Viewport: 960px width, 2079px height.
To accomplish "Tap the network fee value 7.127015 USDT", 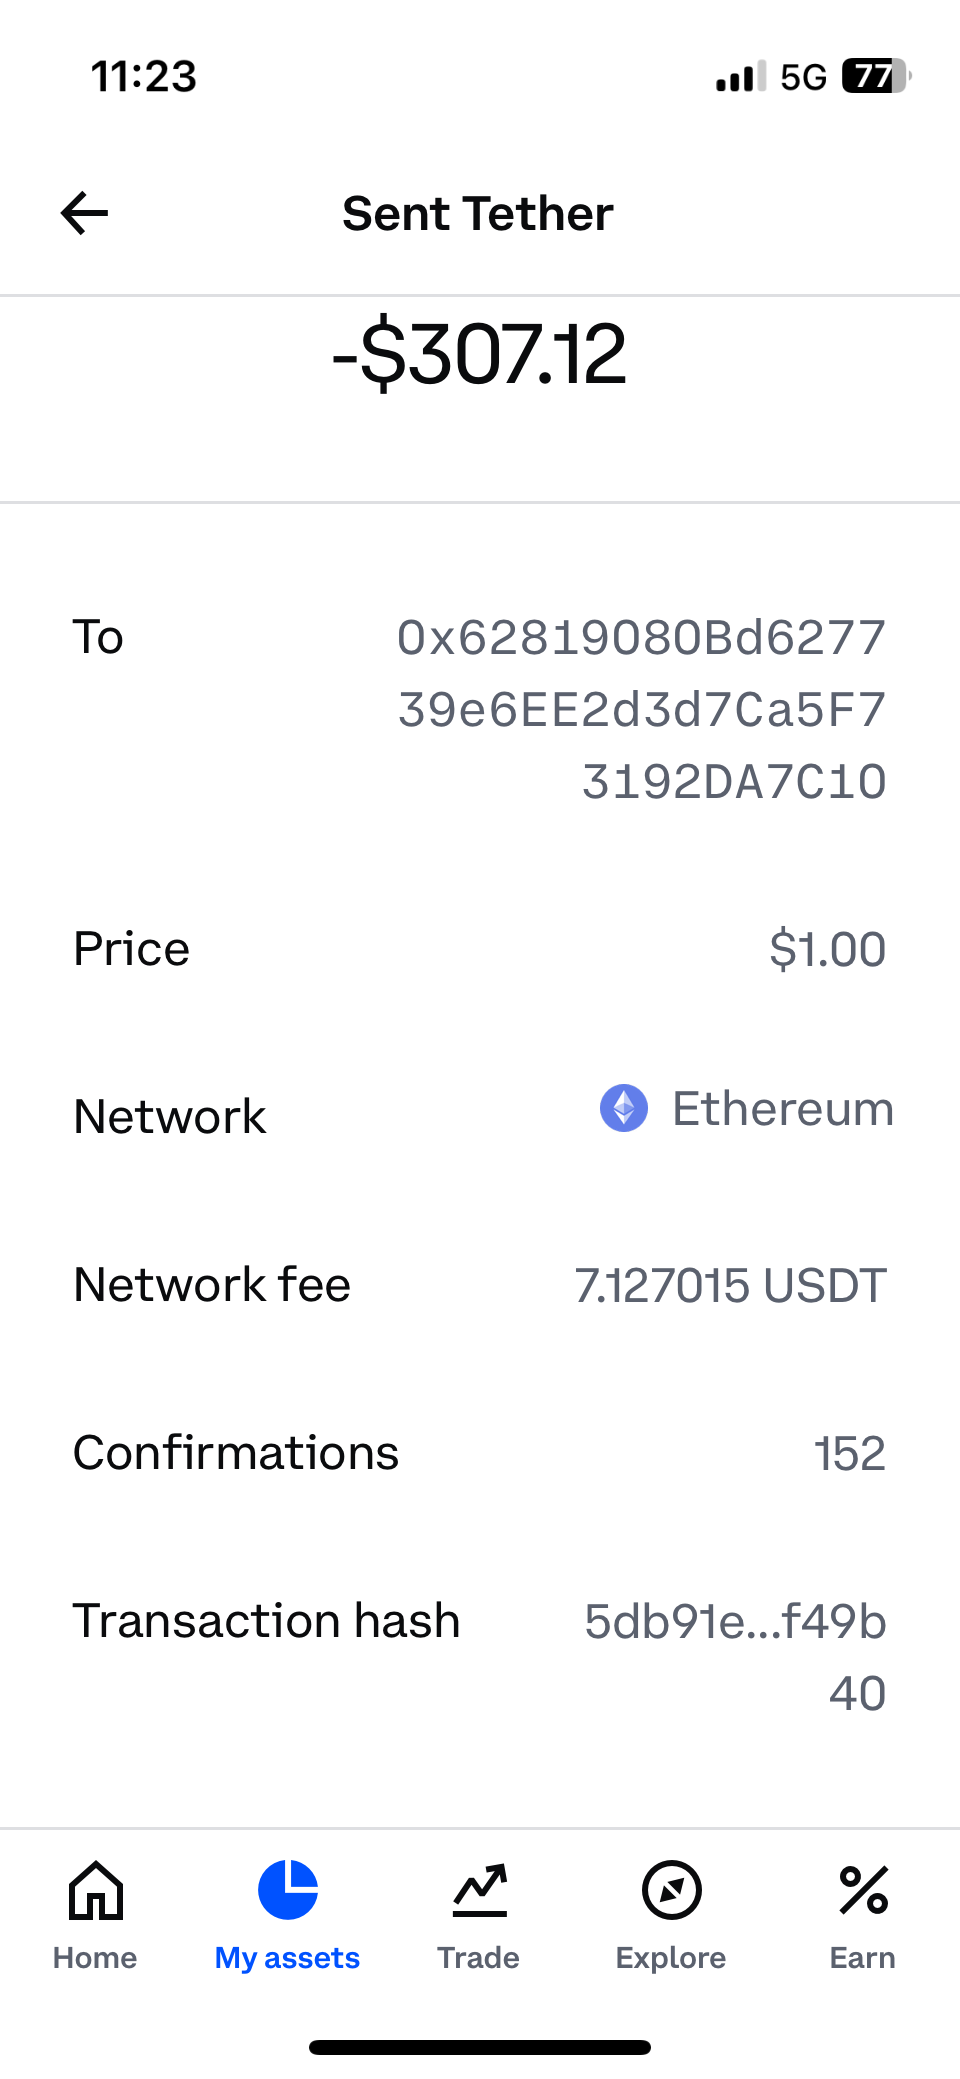I will coord(730,1286).
